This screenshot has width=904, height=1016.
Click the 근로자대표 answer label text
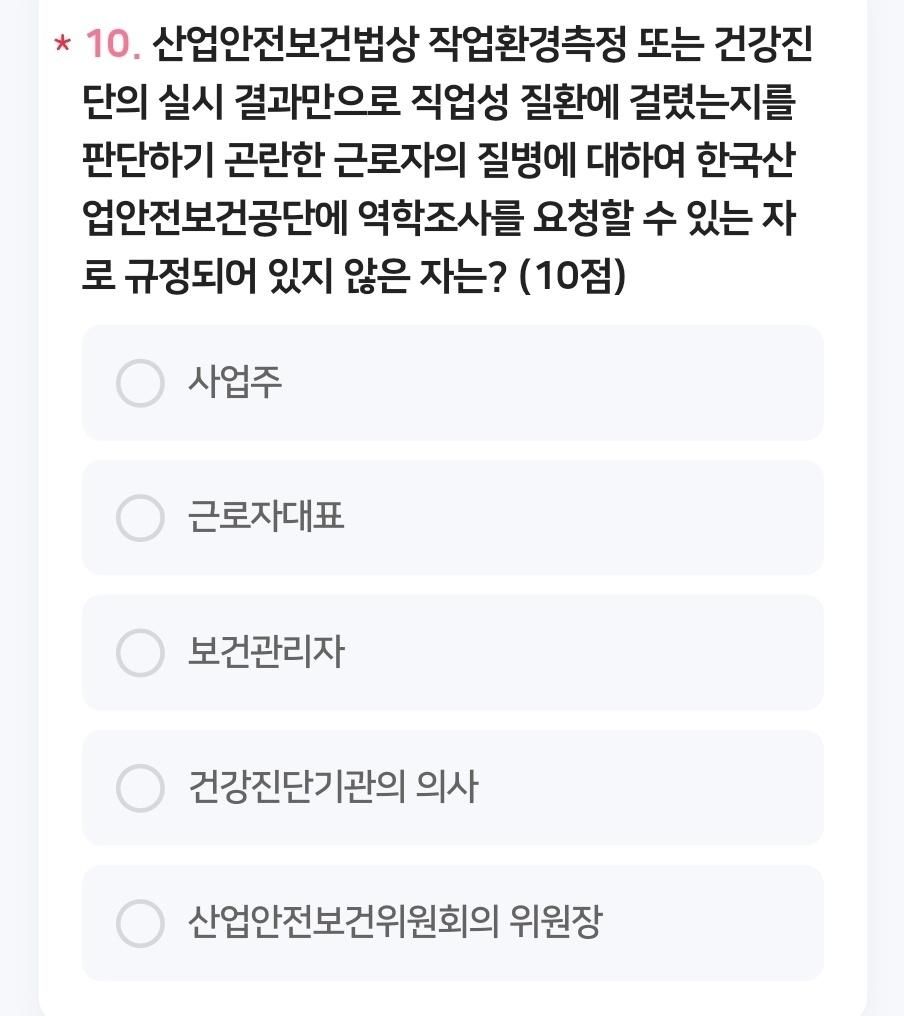pyautogui.click(x=266, y=517)
